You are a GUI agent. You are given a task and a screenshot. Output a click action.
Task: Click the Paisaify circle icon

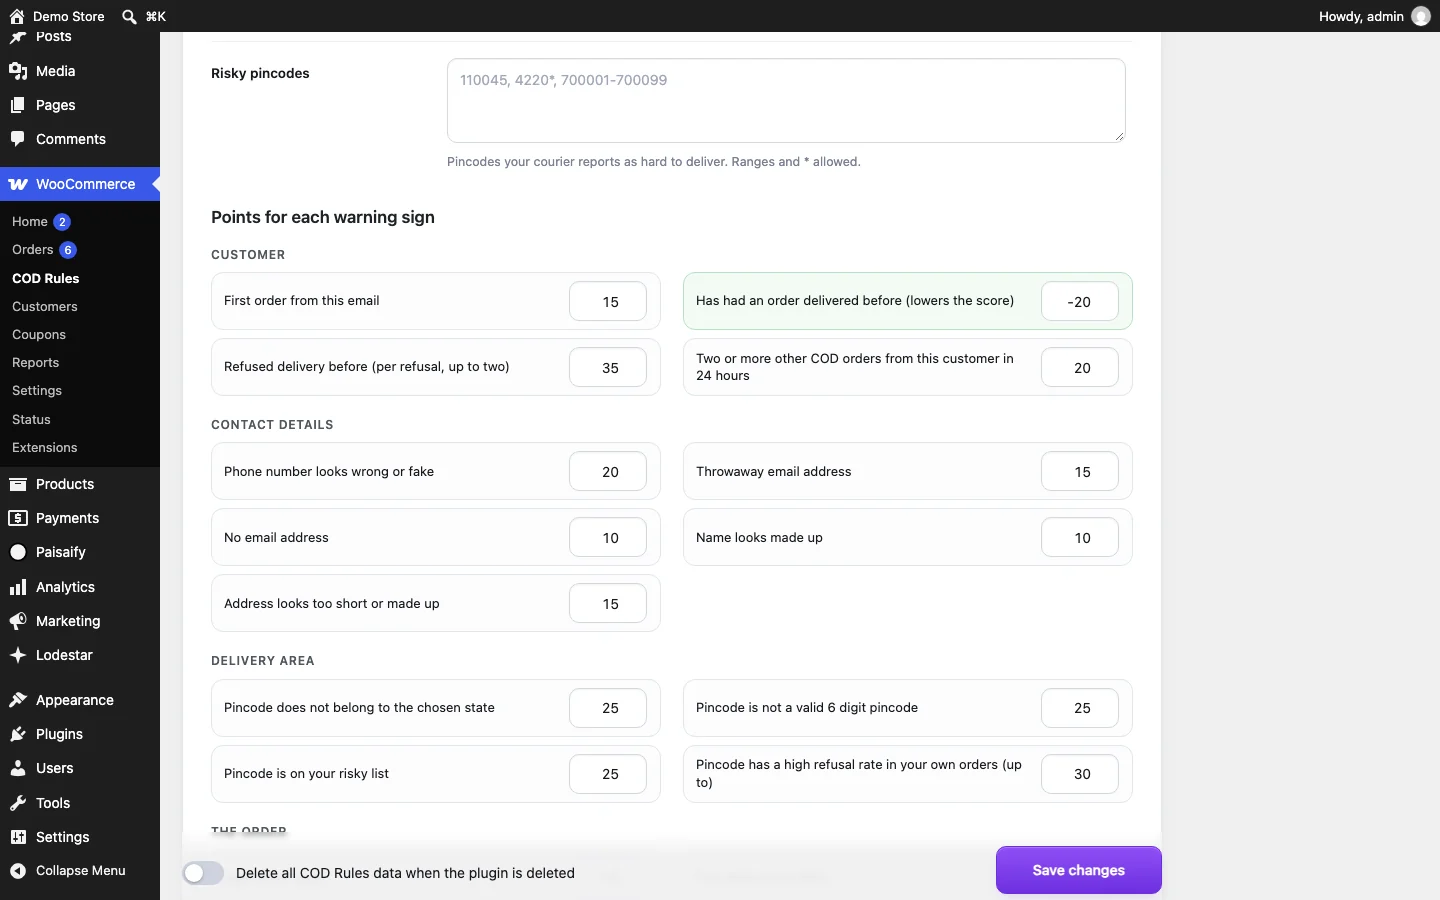[18, 552]
